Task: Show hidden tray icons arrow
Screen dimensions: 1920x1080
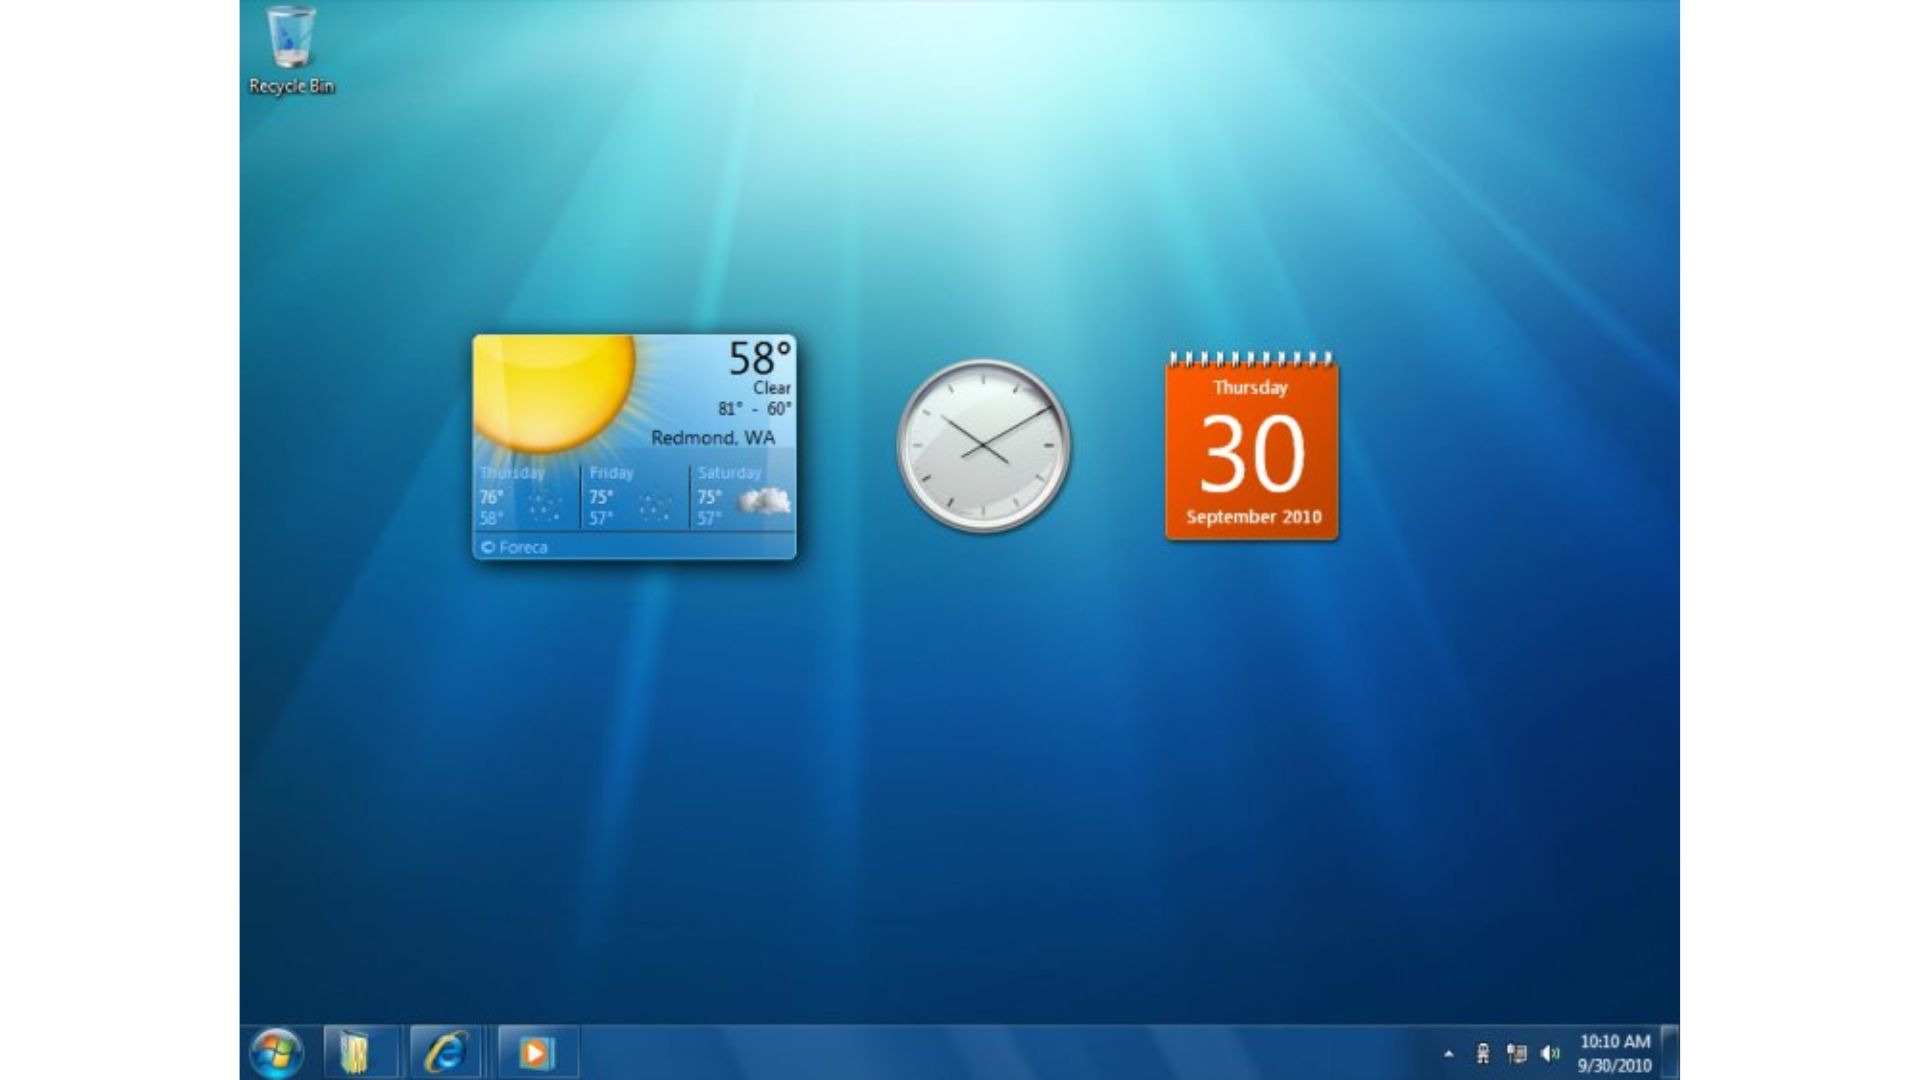Action: click(x=1449, y=1054)
